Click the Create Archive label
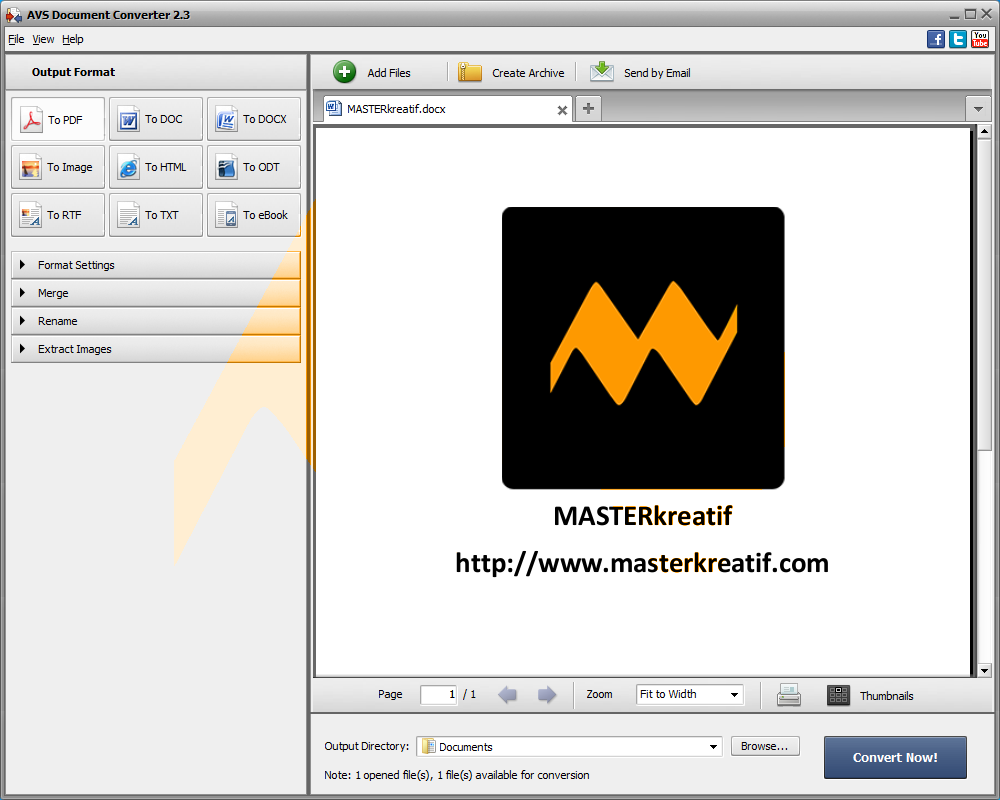 [528, 73]
